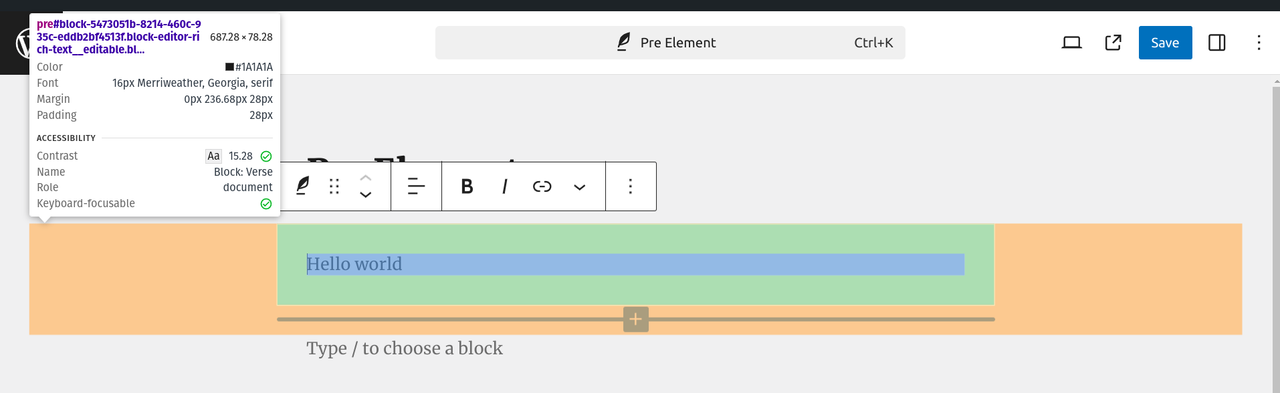Move the block down with the chevron

(366, 195)
